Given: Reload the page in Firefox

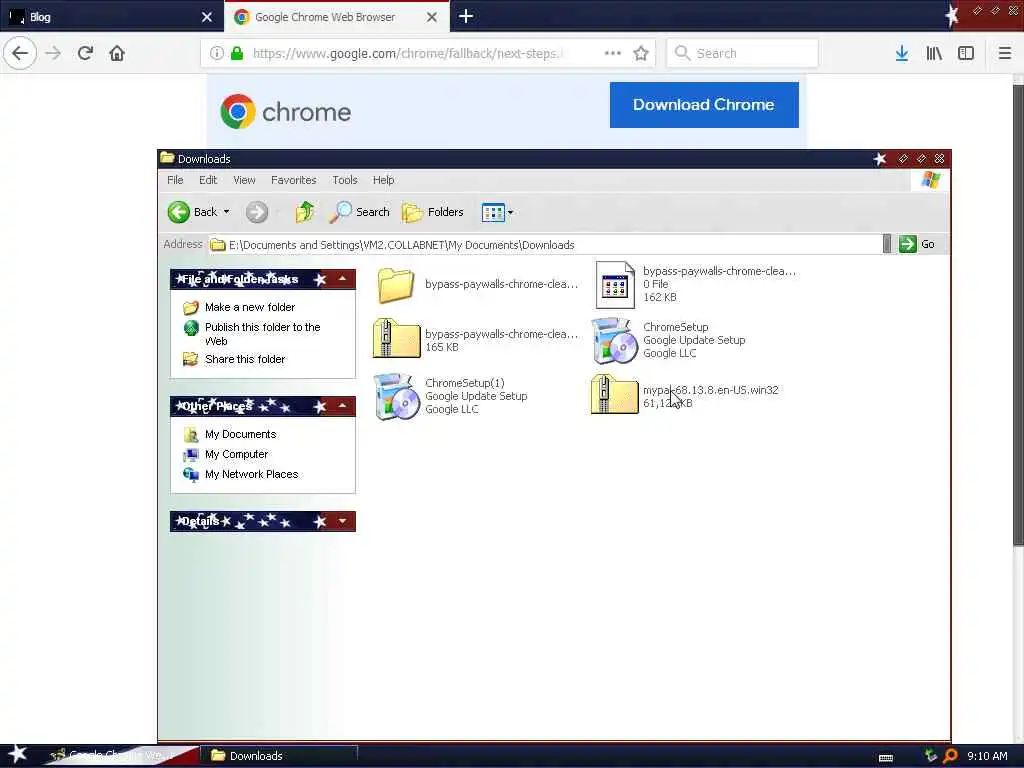Looking at the screenshot, I should [x=85, y=53].
